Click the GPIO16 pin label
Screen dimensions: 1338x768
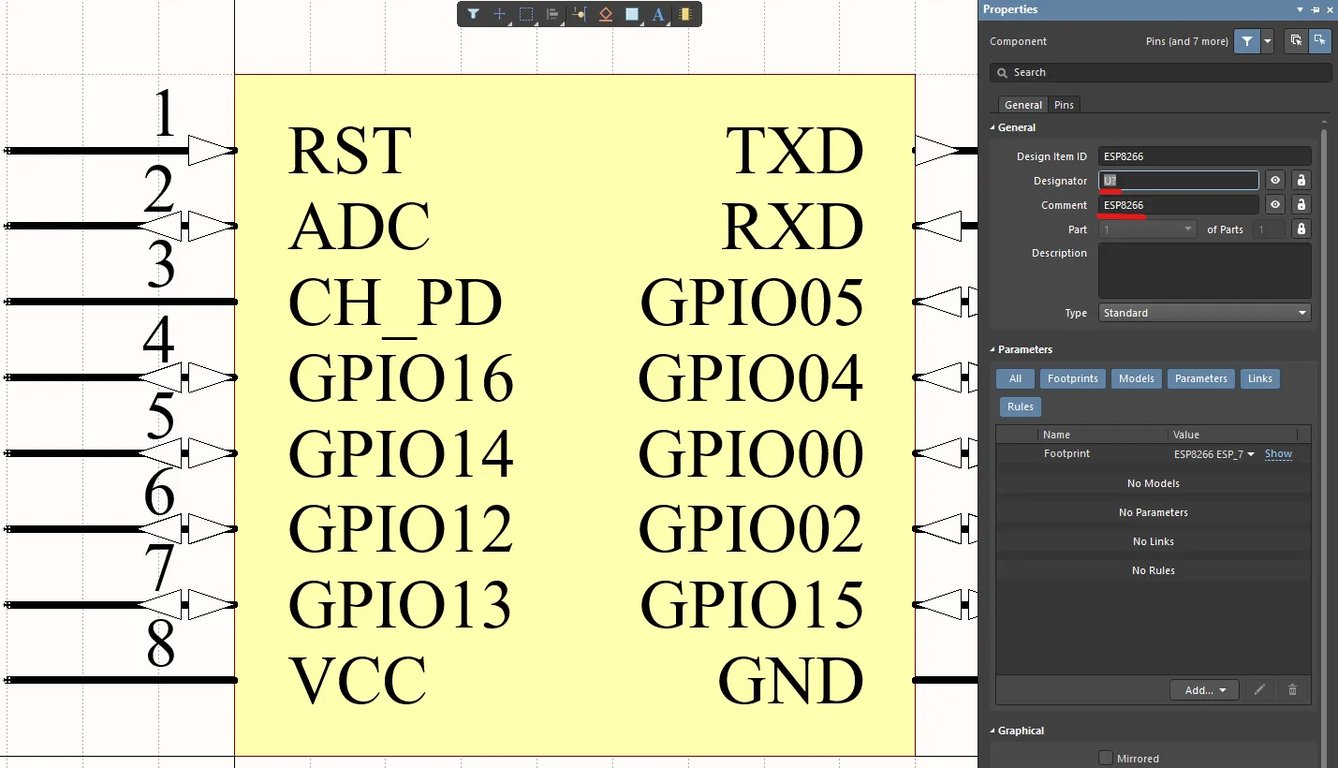pos(401,378)
